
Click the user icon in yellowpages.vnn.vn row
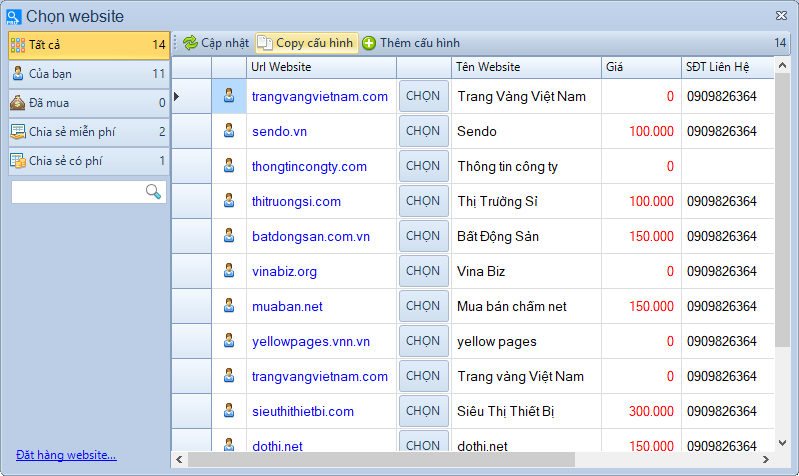(229, 341)
